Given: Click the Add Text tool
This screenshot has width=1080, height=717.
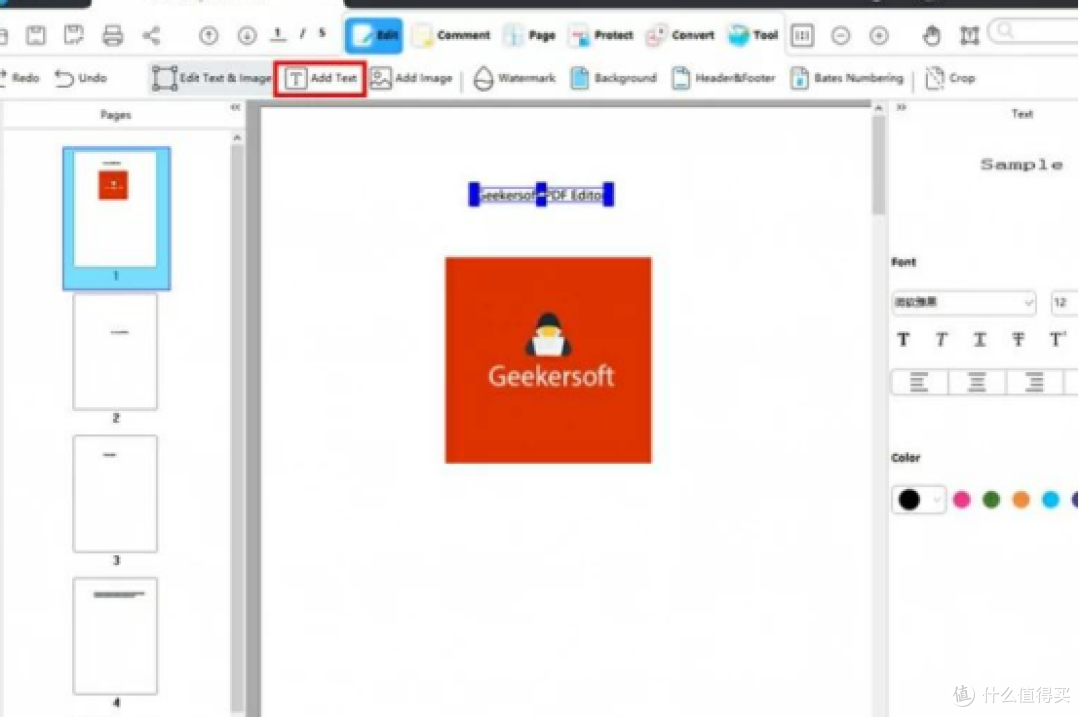Looking at the screenshot, I should point(320,78).
